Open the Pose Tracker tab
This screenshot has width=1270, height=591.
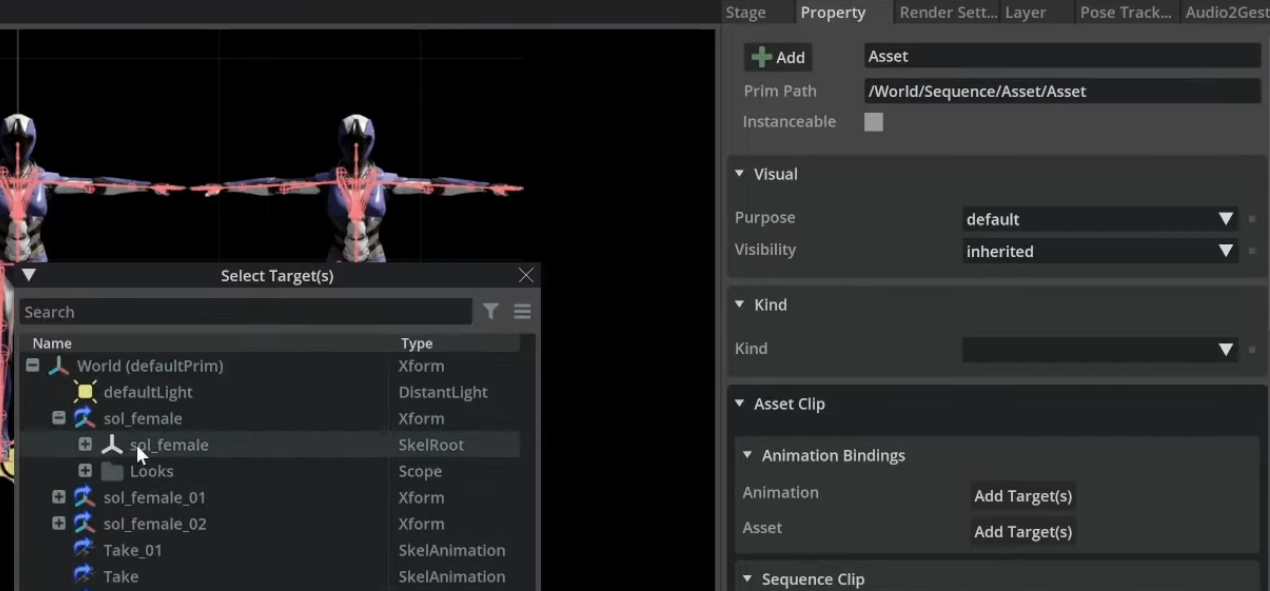point(1125,12)
